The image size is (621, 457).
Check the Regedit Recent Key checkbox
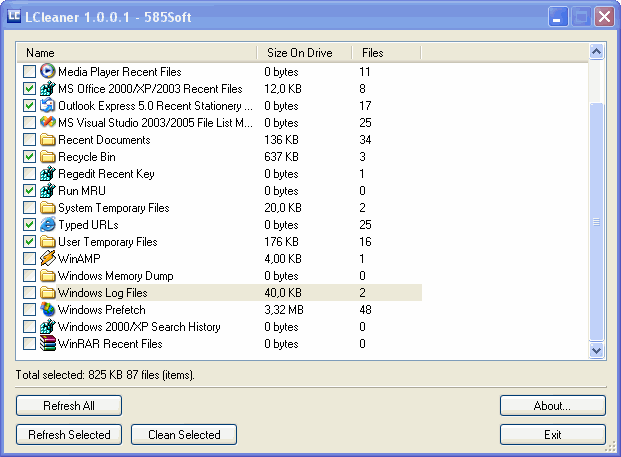[x=29, y=174]
